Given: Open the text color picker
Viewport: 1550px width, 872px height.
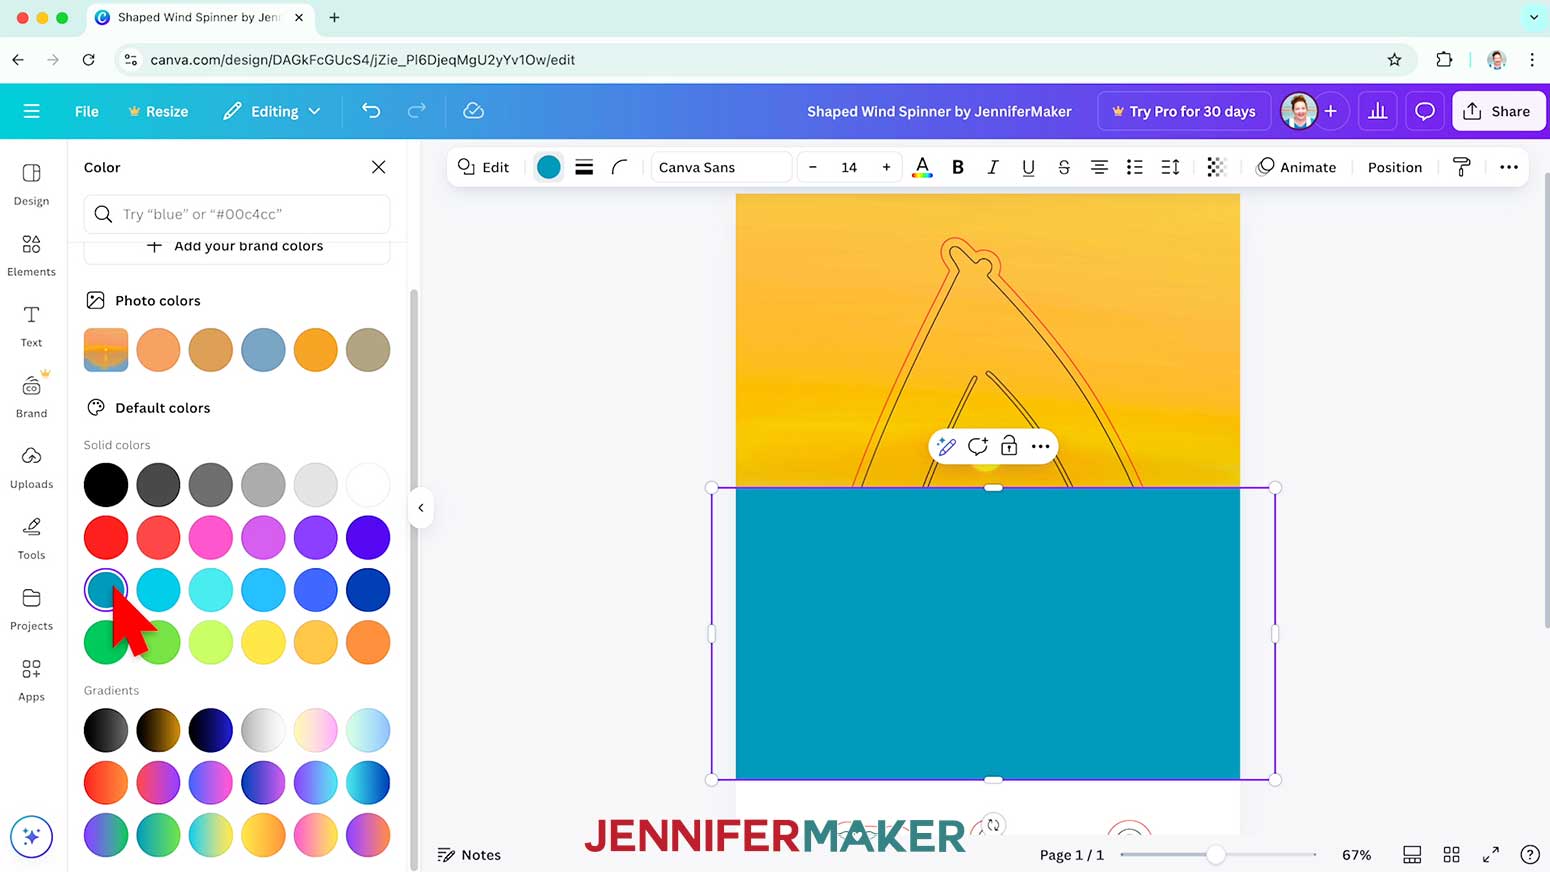Looking at the screenshot, I should click(x=922, y=167).
